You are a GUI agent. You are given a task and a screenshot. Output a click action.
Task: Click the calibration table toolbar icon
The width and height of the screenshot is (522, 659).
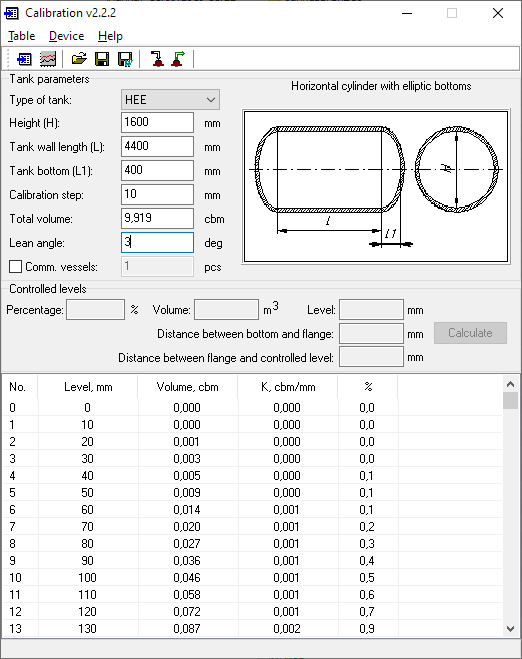(x=24, y=59)
